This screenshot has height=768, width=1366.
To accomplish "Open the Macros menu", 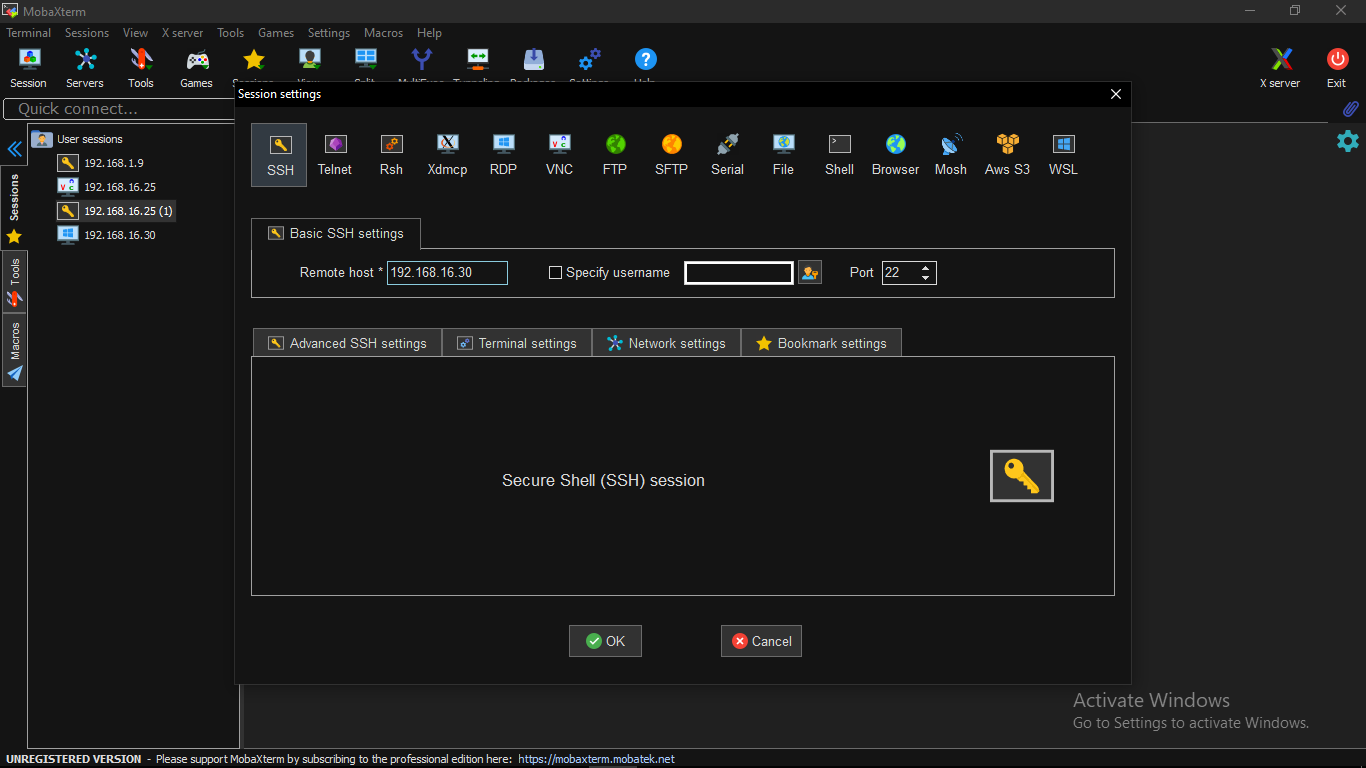I will (x=383, y=33).
